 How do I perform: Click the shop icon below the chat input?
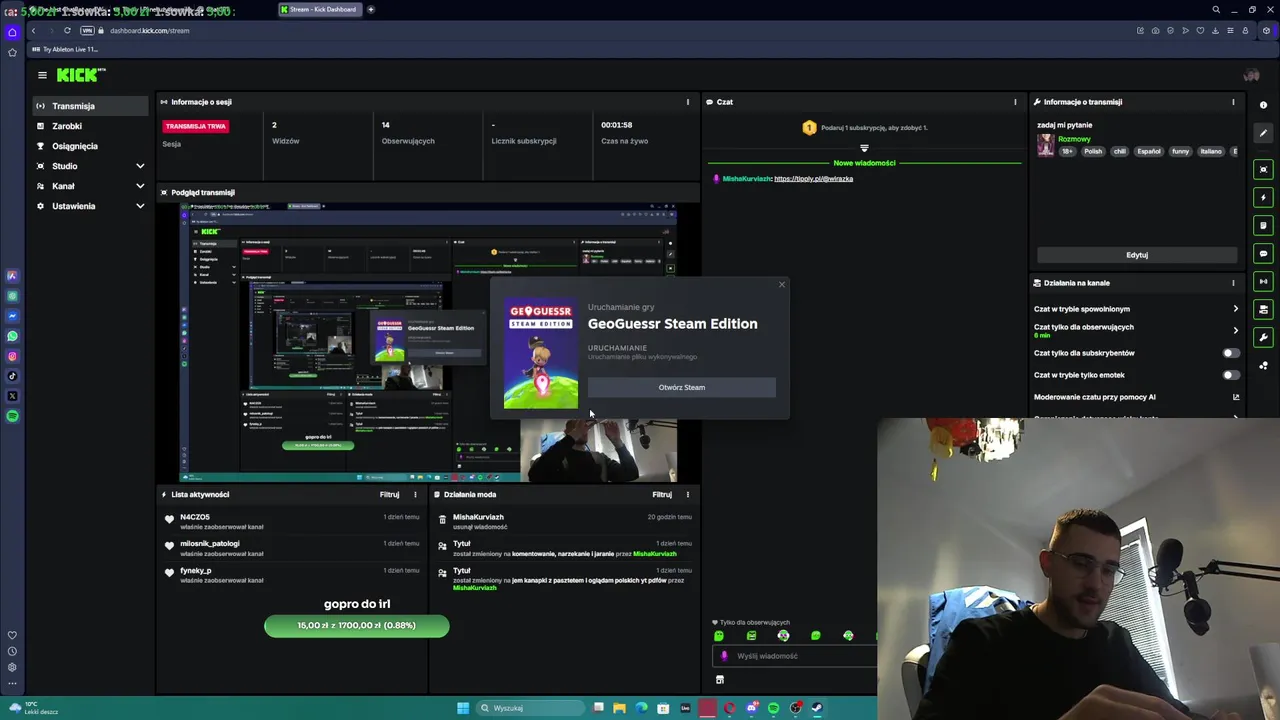[x=719, y=680]
